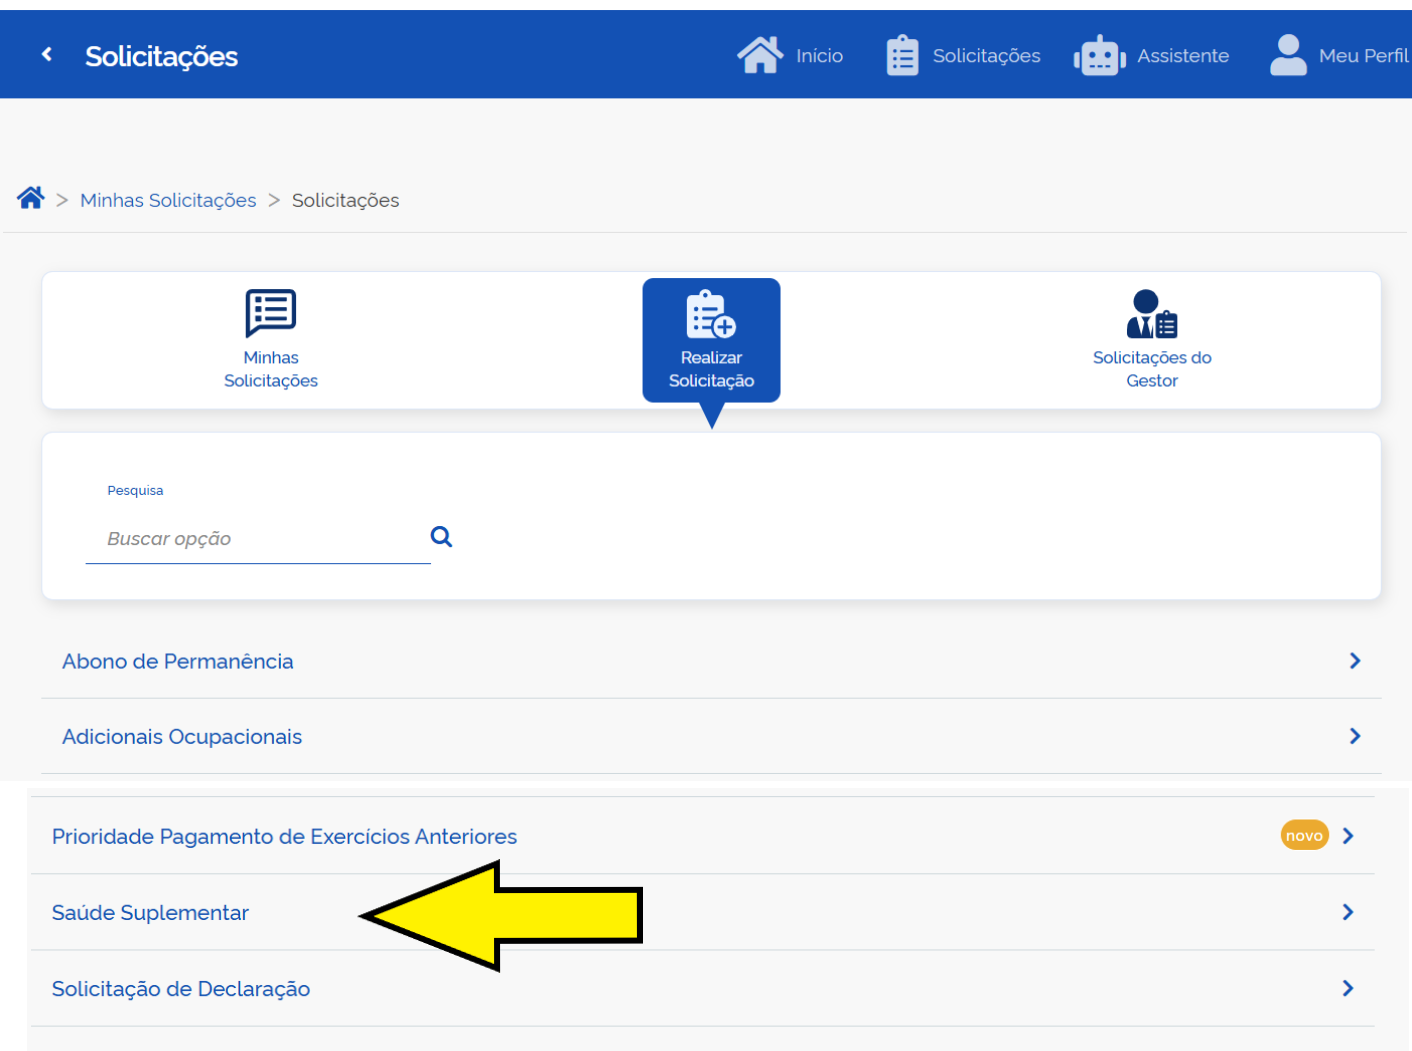
Task: Click the breadcrumb home icon
Action: [31, 199]
